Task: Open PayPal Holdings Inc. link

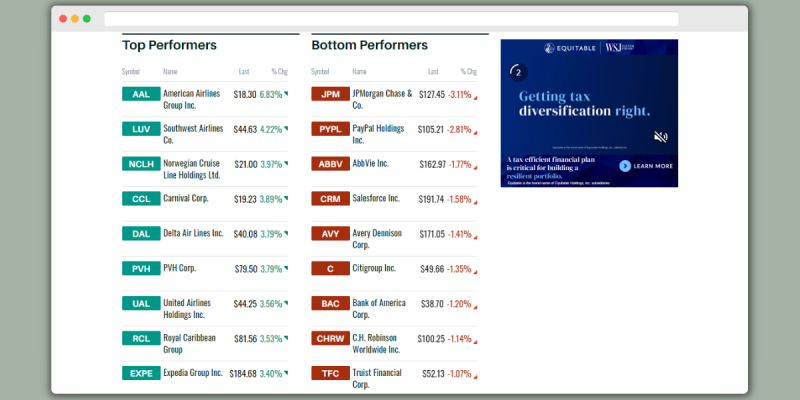Action: click(378, 134)
